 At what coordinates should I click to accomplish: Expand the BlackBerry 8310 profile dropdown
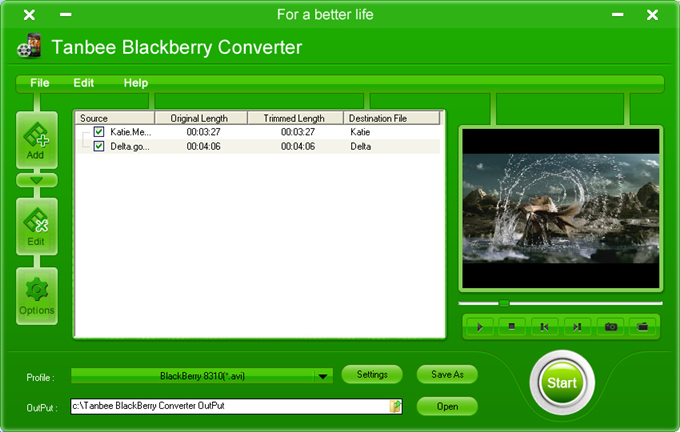click(322, 376)
